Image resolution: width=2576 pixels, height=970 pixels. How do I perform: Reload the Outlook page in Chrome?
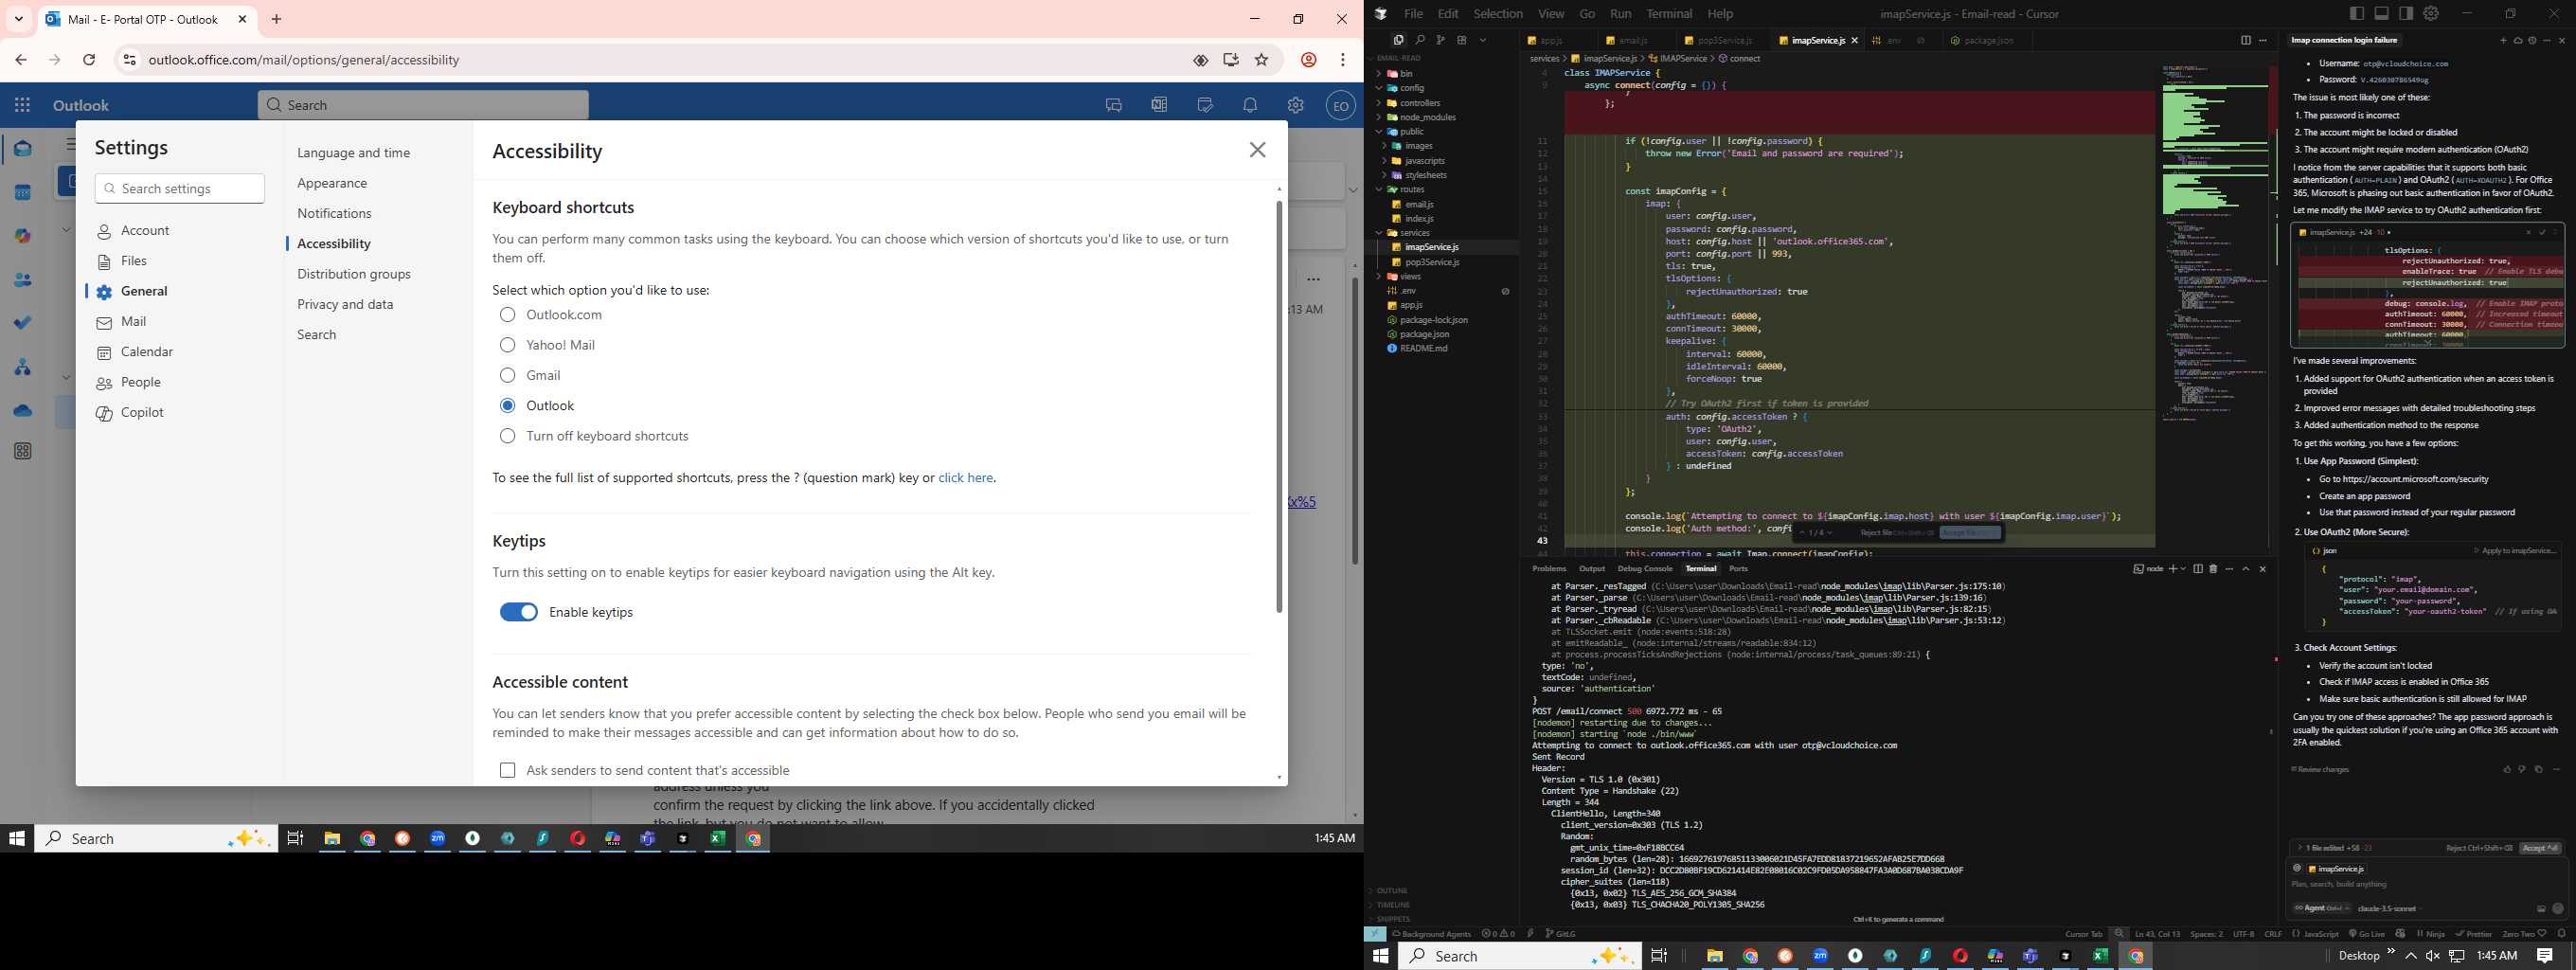[x=89, y=60]
